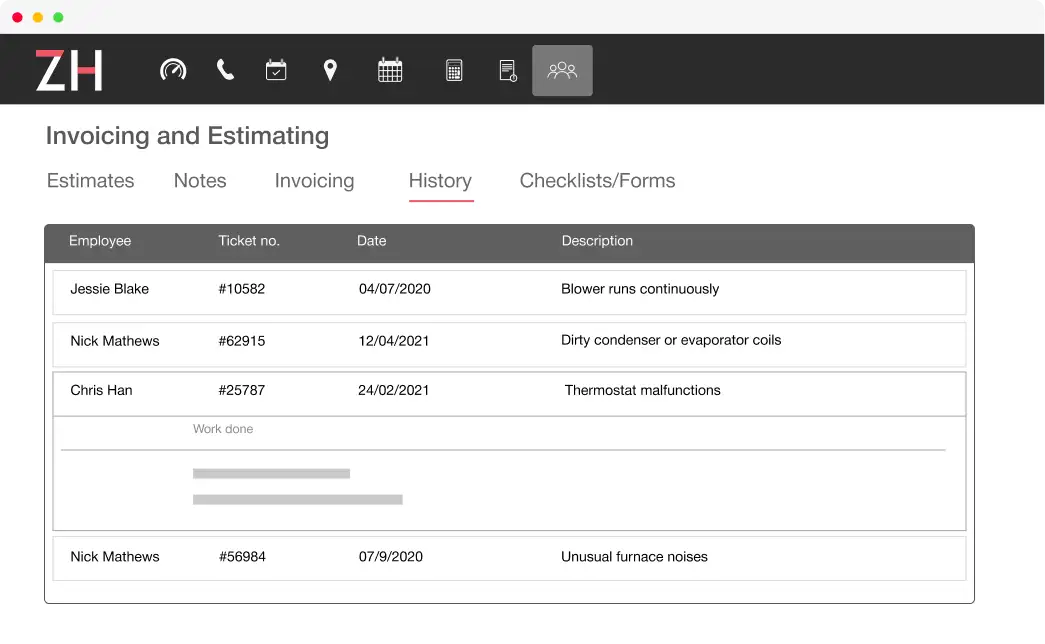Switch to the Notes tab

coord(200,181)
